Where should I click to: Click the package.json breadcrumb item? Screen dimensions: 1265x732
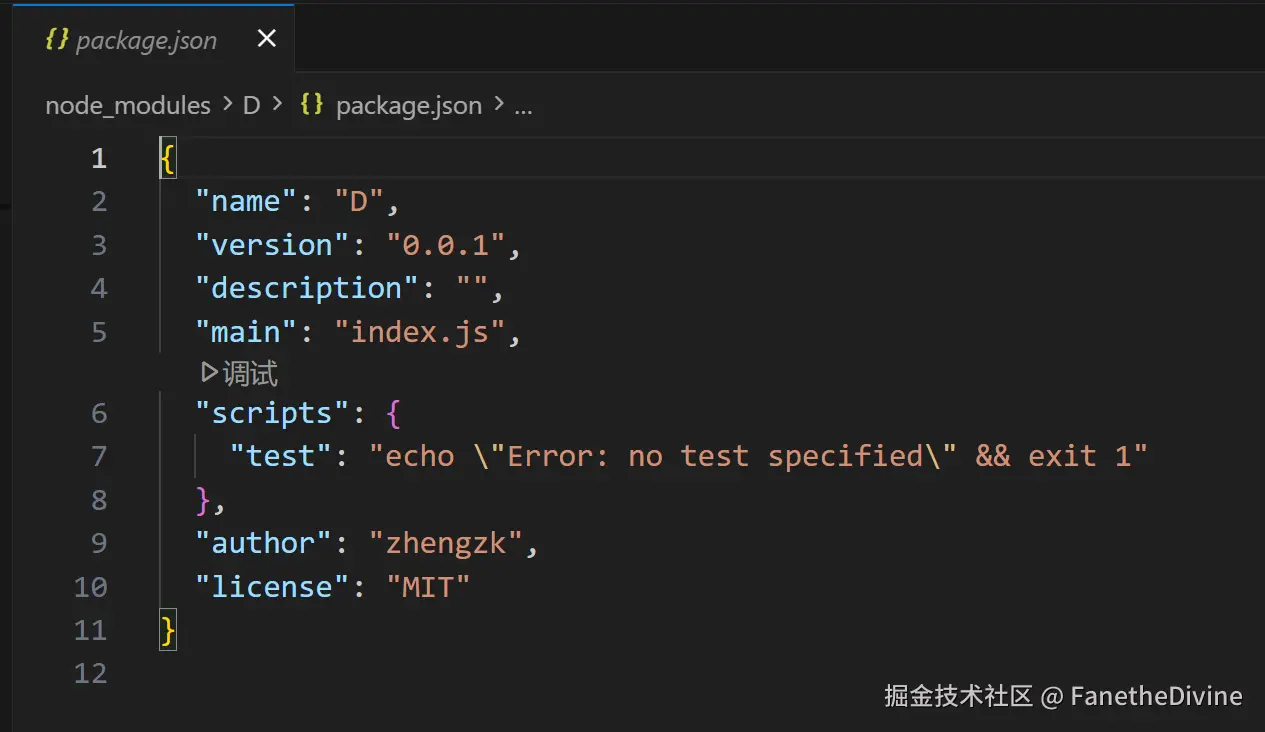pos(409,106)
